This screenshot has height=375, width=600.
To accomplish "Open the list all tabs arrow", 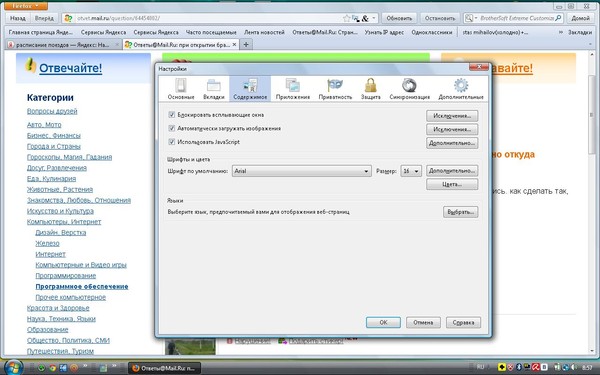I will pos(591,45).
